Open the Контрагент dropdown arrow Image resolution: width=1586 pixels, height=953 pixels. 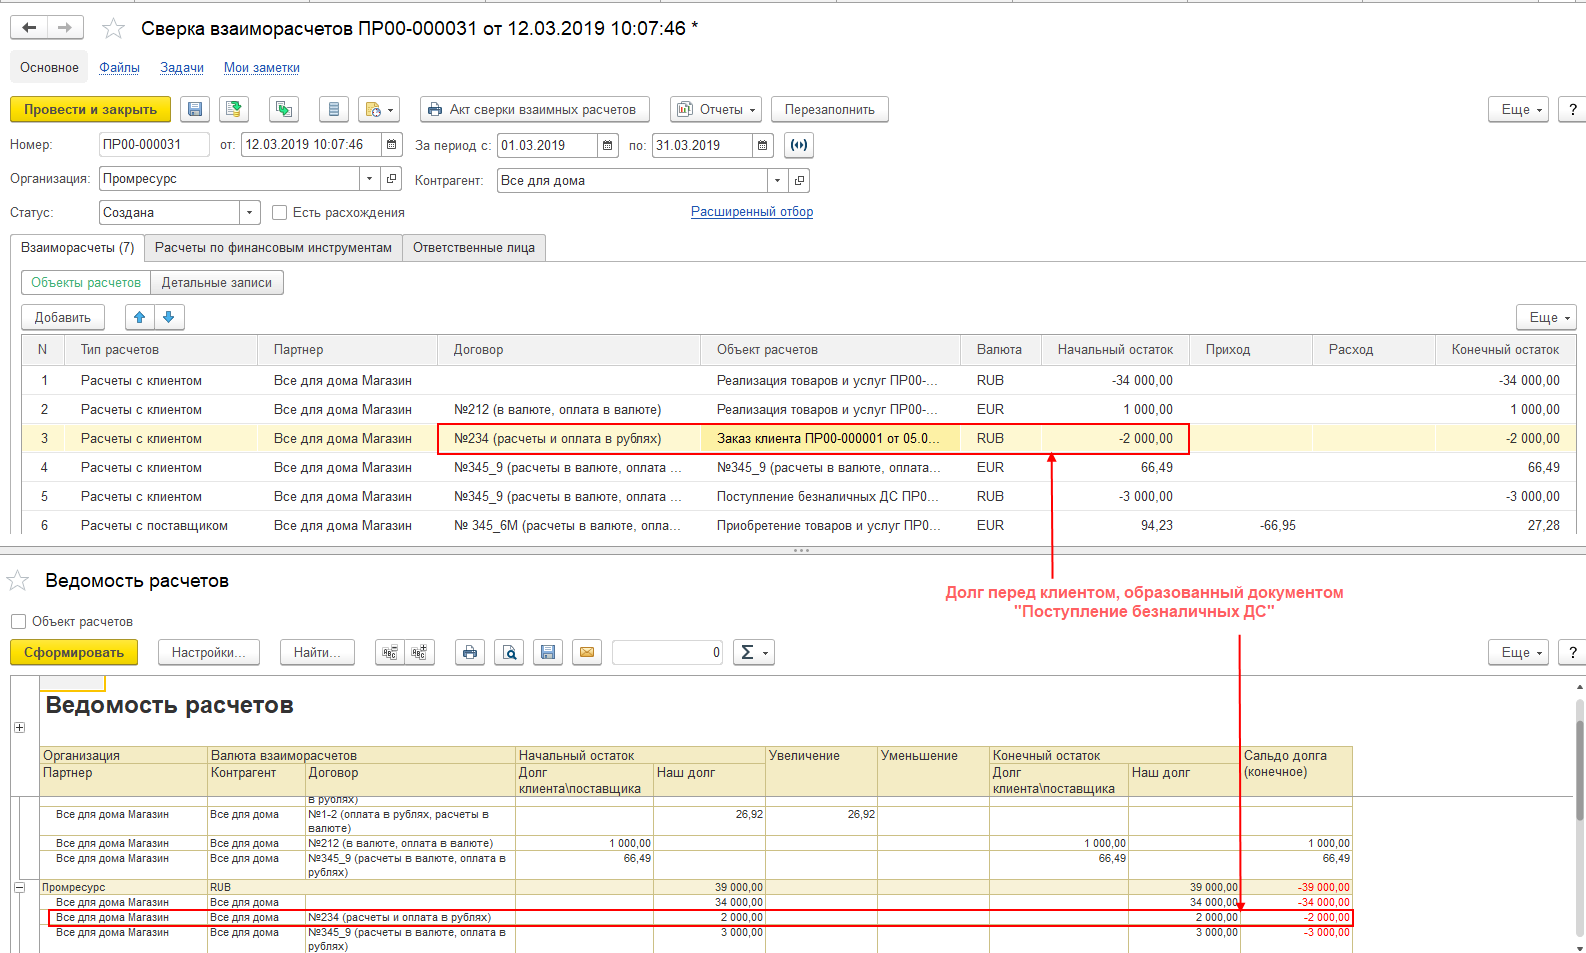click(x=777, y=181)
